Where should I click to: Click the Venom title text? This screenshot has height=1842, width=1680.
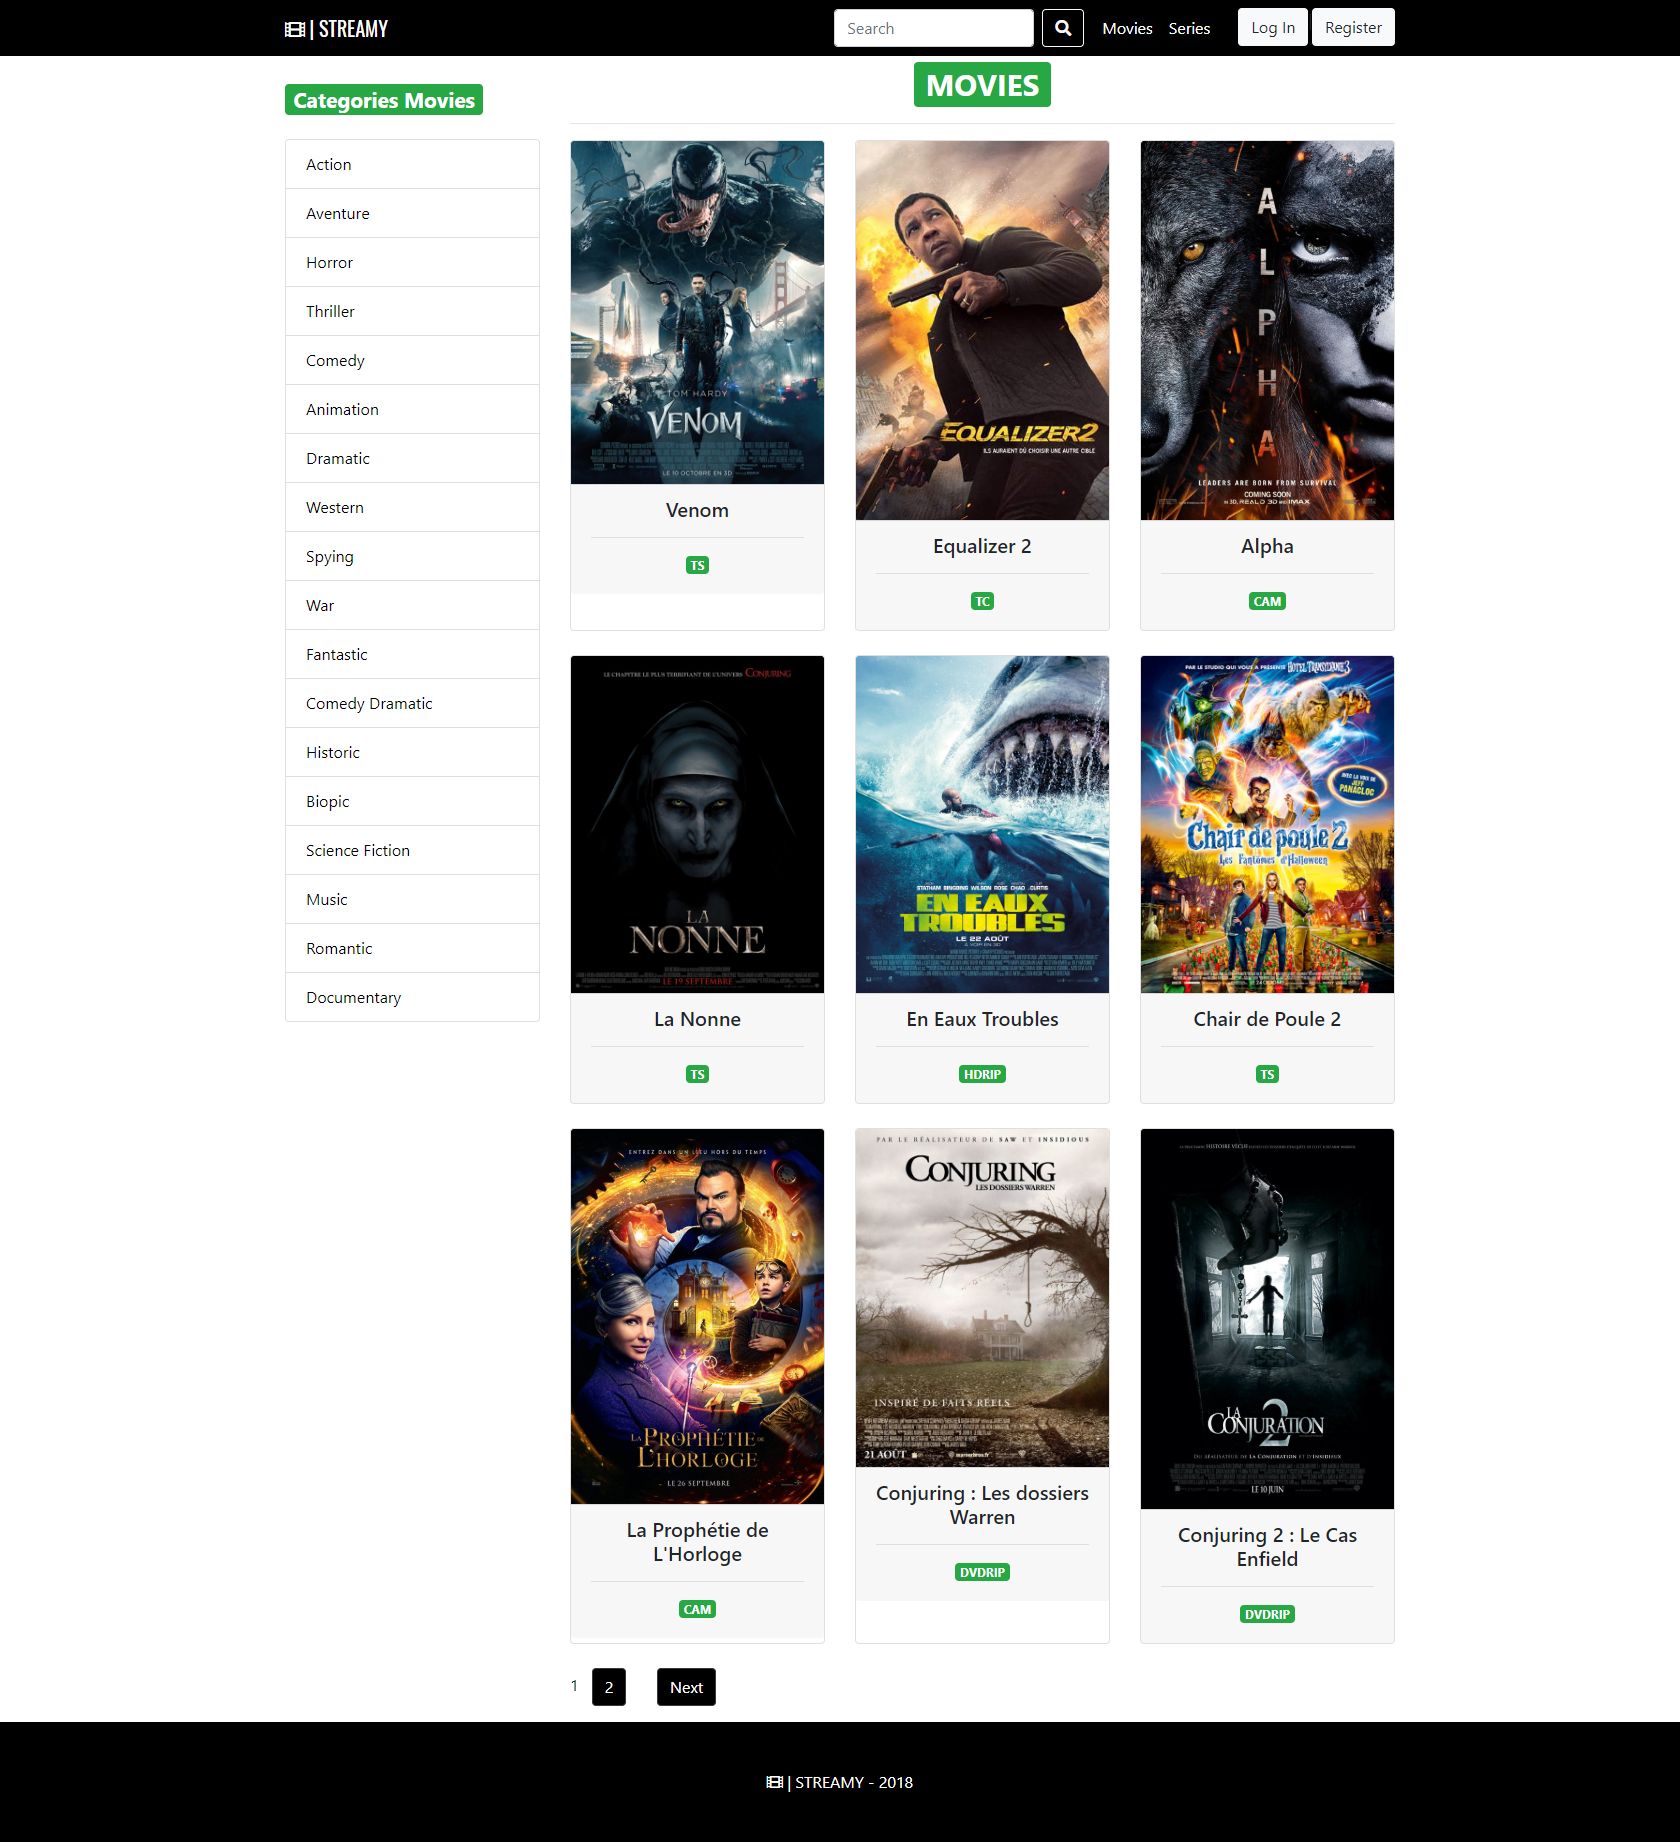pyautogui.click(x=697, y=510)
